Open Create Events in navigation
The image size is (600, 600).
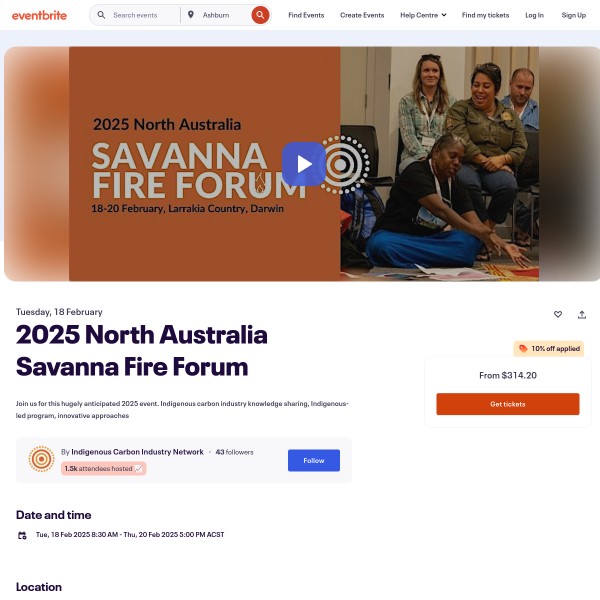click(362, 15)
